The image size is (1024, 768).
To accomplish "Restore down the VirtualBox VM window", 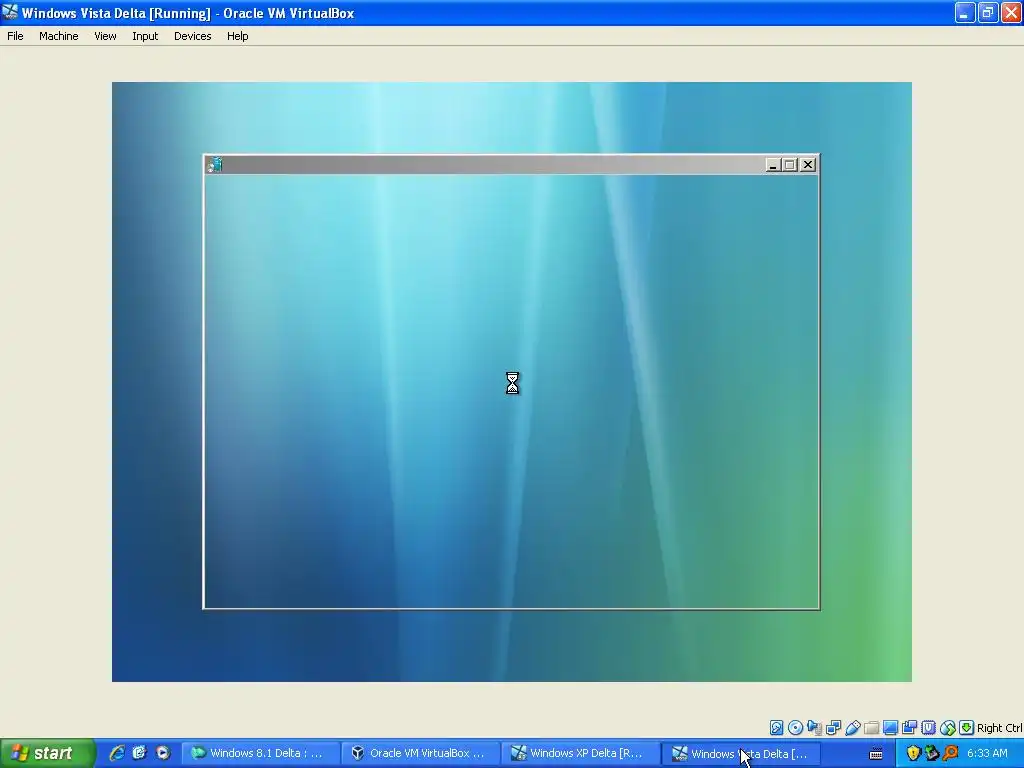I will (988, 12).
